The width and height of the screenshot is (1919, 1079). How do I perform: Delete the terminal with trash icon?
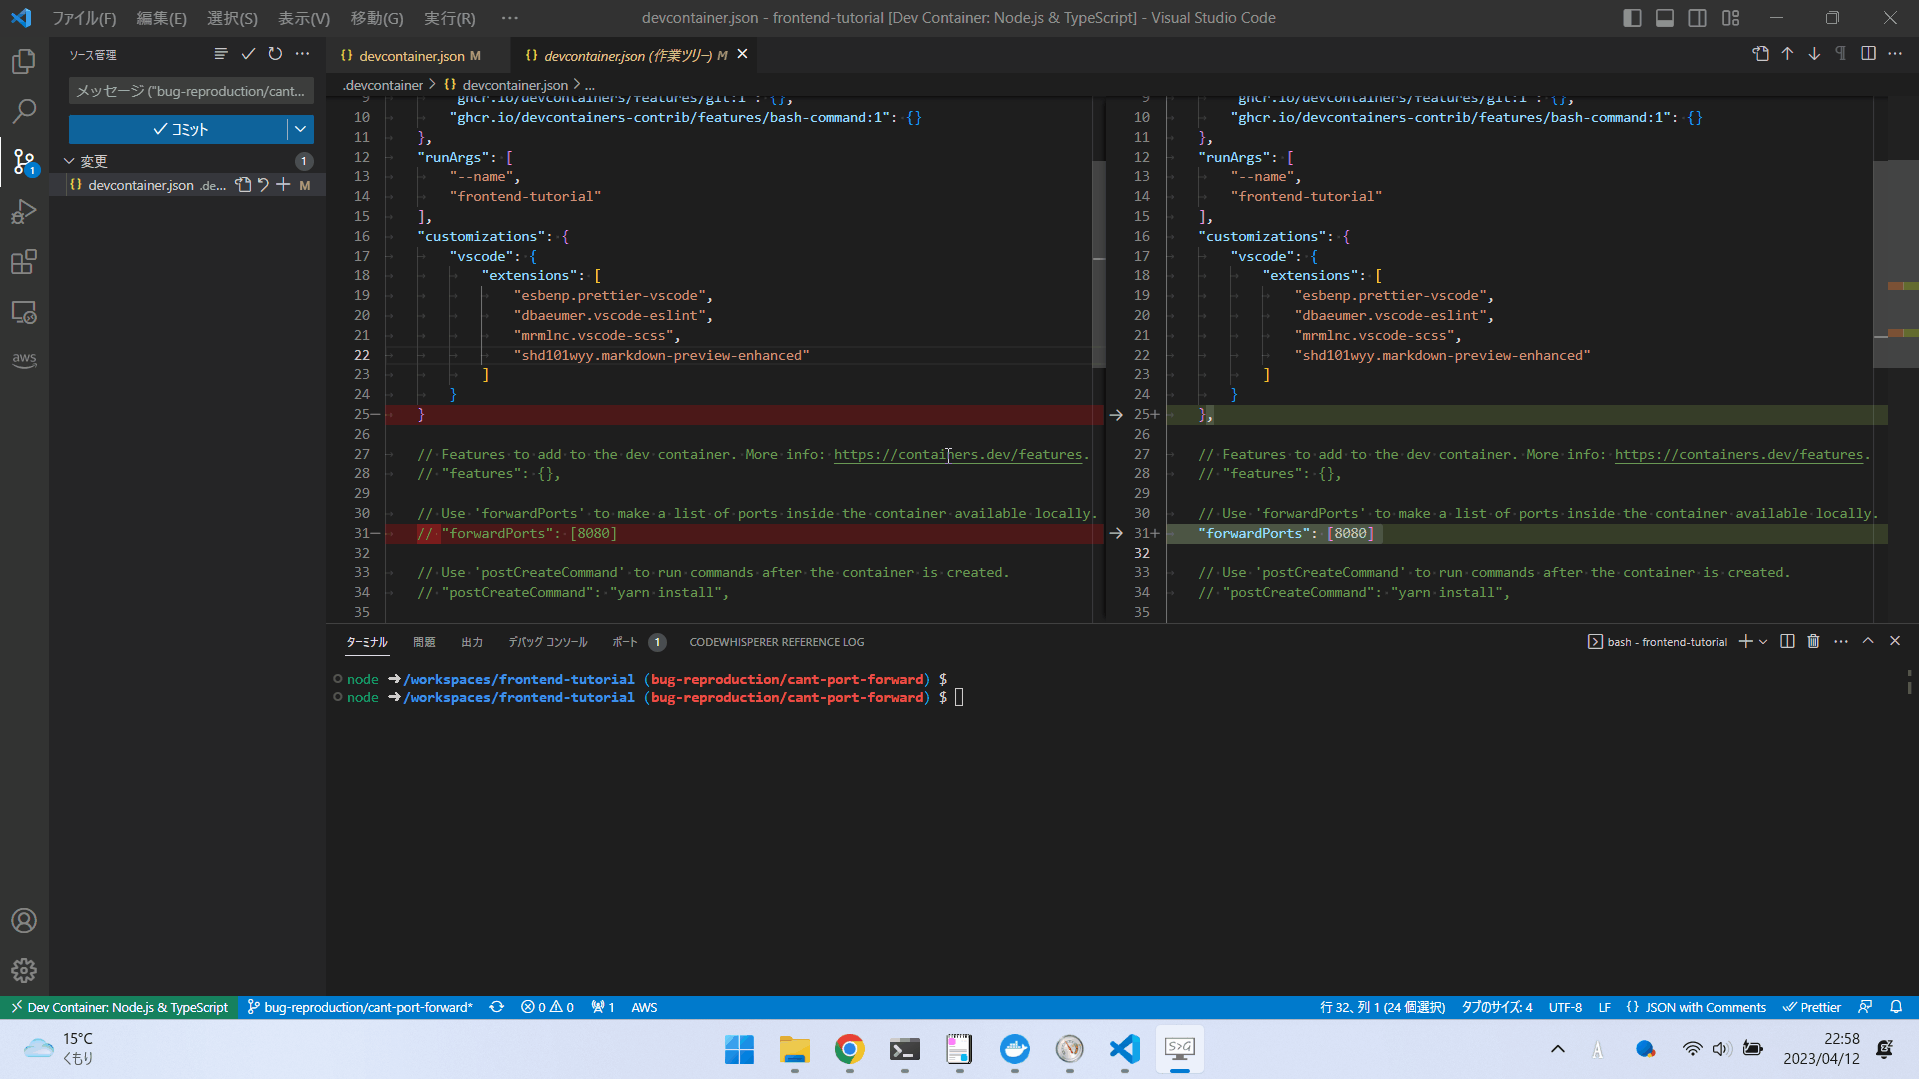pyautogui.click(x=1813, y=642)
